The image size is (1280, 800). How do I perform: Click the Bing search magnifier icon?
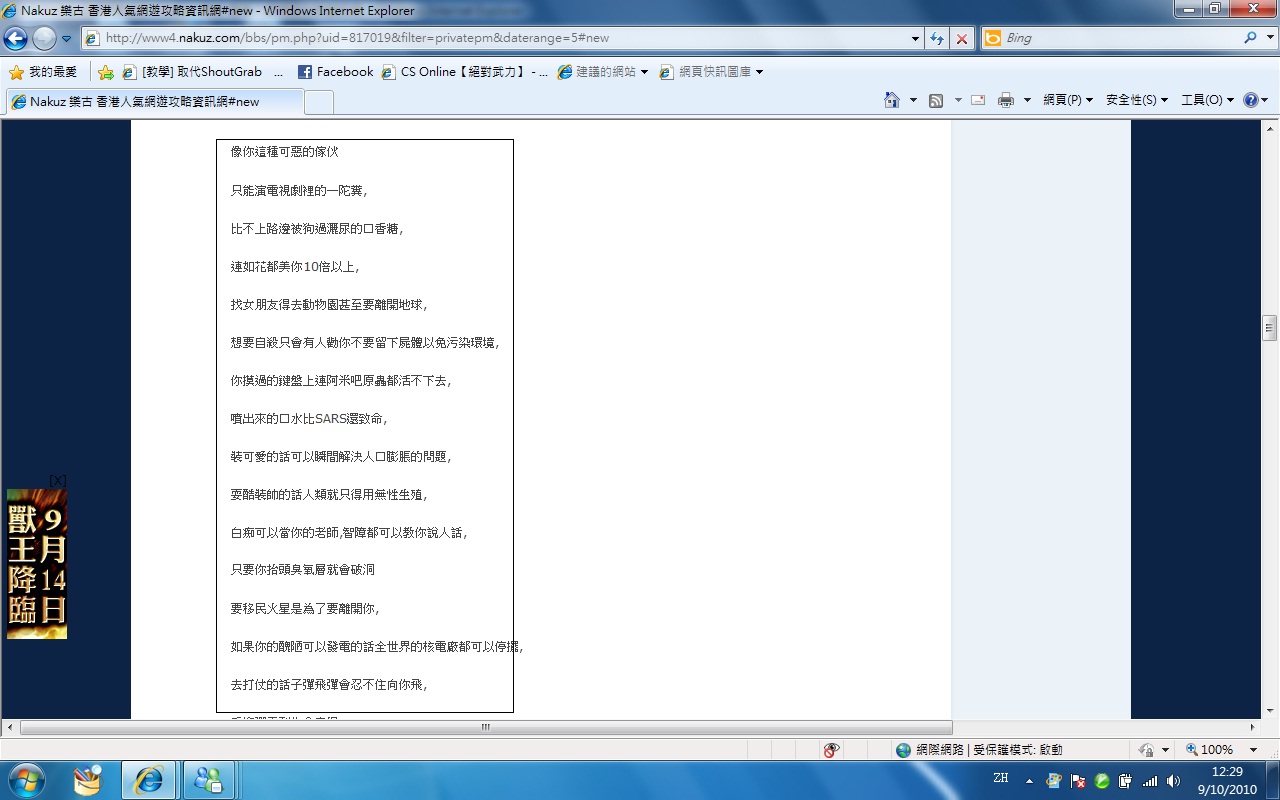click(x=1251, y=38)
